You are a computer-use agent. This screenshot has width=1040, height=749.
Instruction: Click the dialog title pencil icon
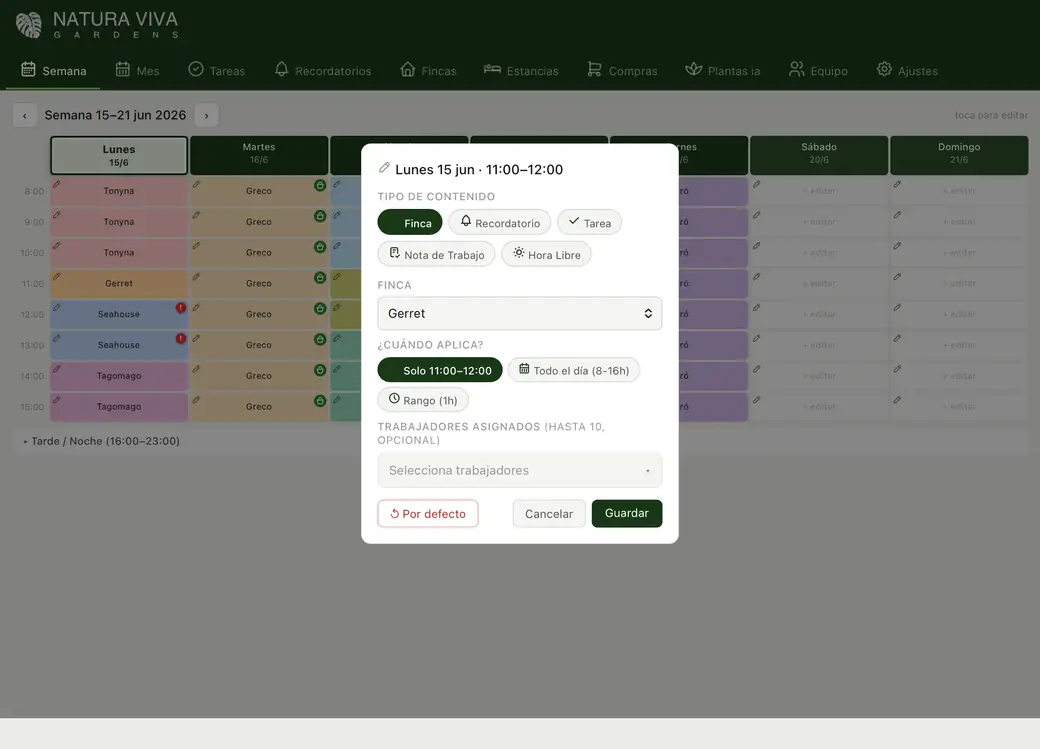pyautogui.click(x=384, y=168)
